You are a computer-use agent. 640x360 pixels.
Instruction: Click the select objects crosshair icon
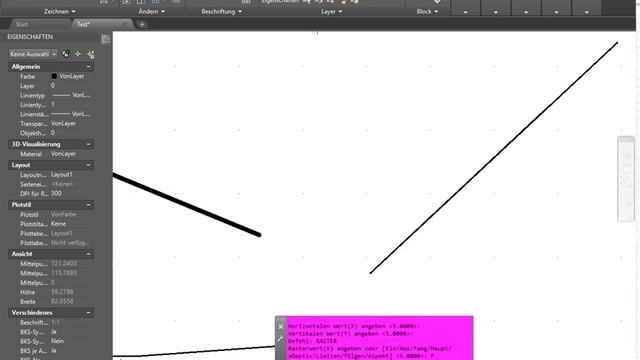(x=78, y=54)
